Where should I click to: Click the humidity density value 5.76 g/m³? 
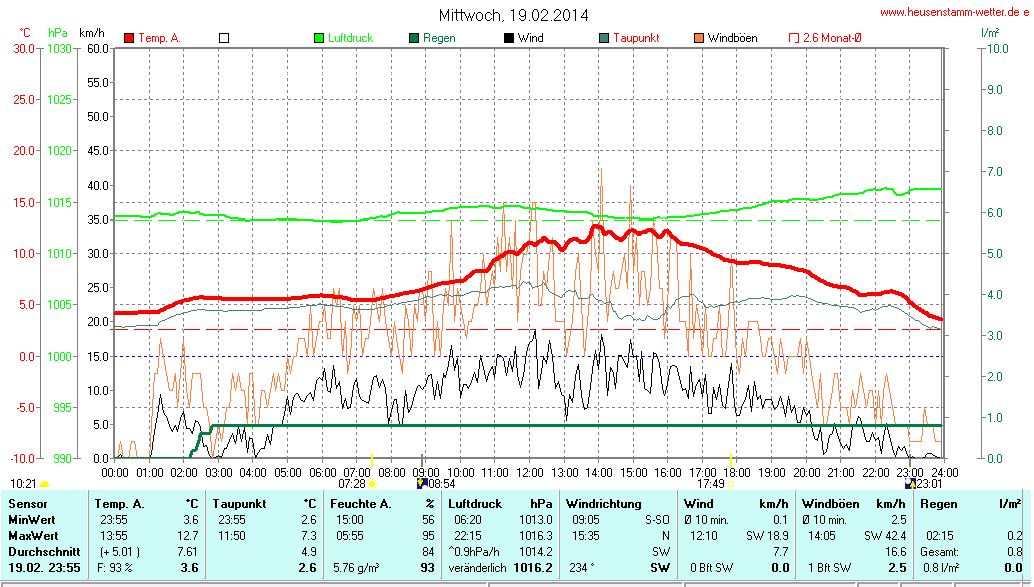pyautogui.click(x=356, y=567)
